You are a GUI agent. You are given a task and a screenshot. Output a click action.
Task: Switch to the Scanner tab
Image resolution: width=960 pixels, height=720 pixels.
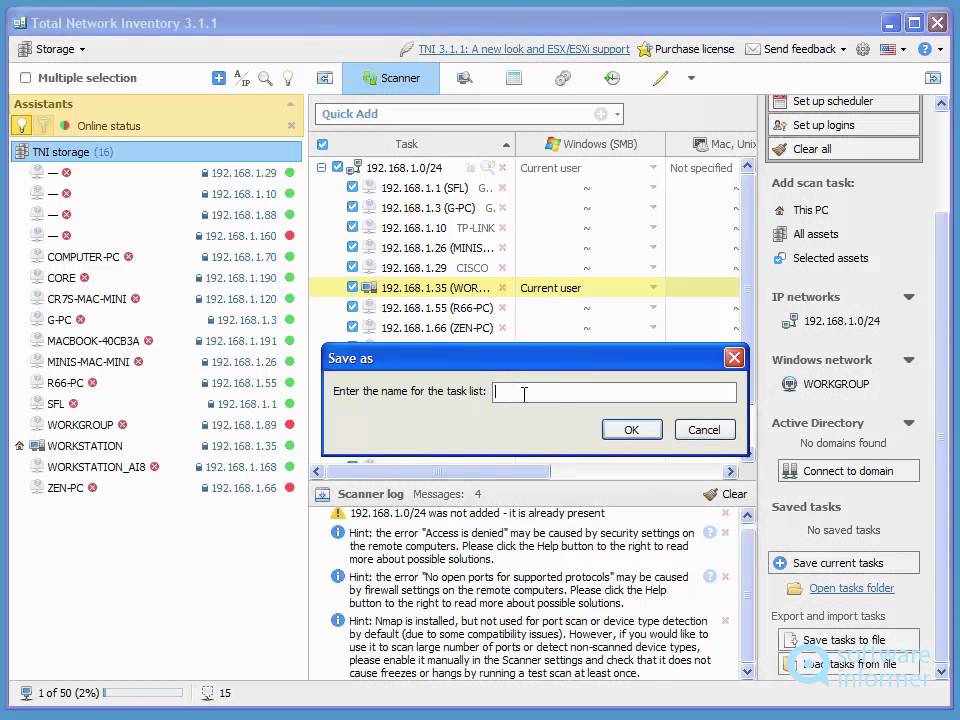391,78
